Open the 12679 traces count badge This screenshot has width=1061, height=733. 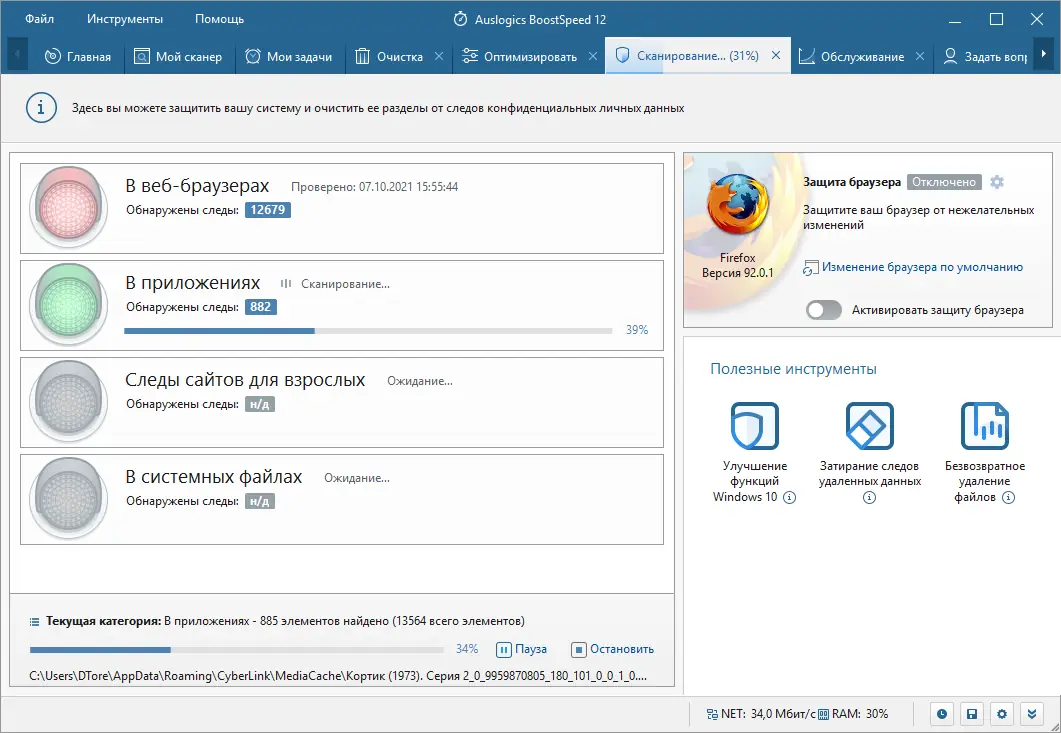[x=268, y=210]
